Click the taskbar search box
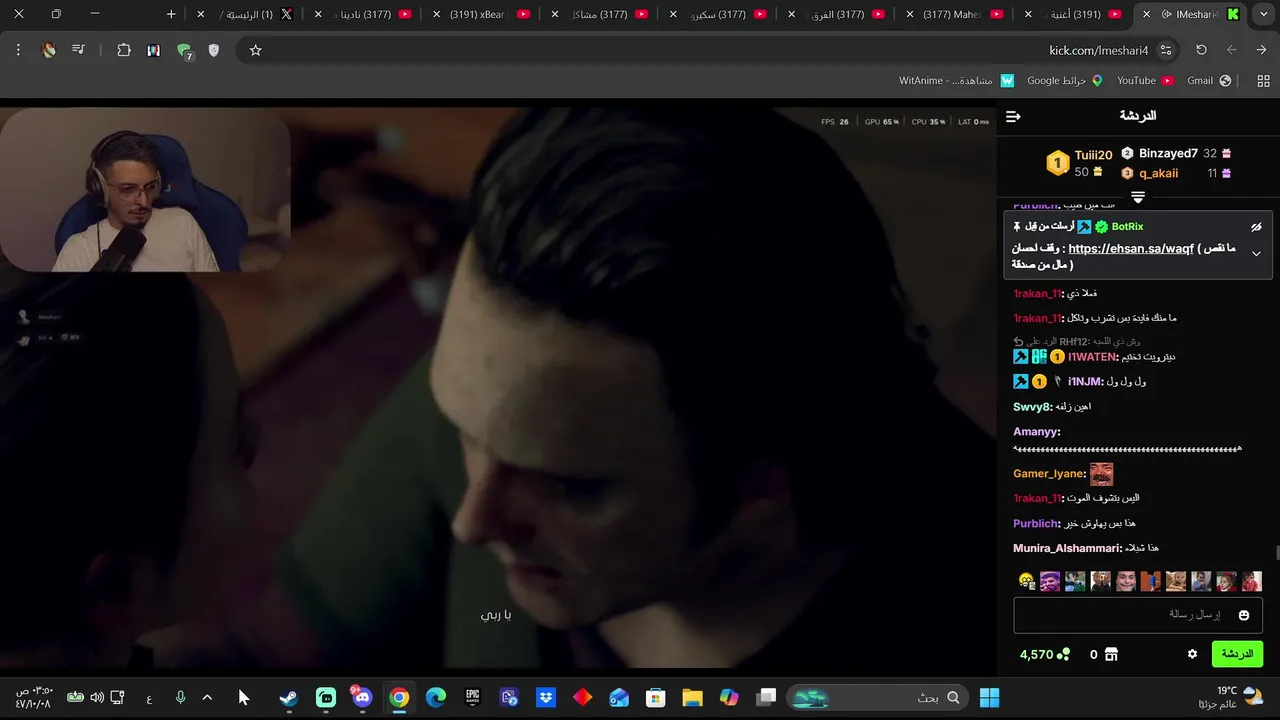1280x720 pixels. (878, 697)
